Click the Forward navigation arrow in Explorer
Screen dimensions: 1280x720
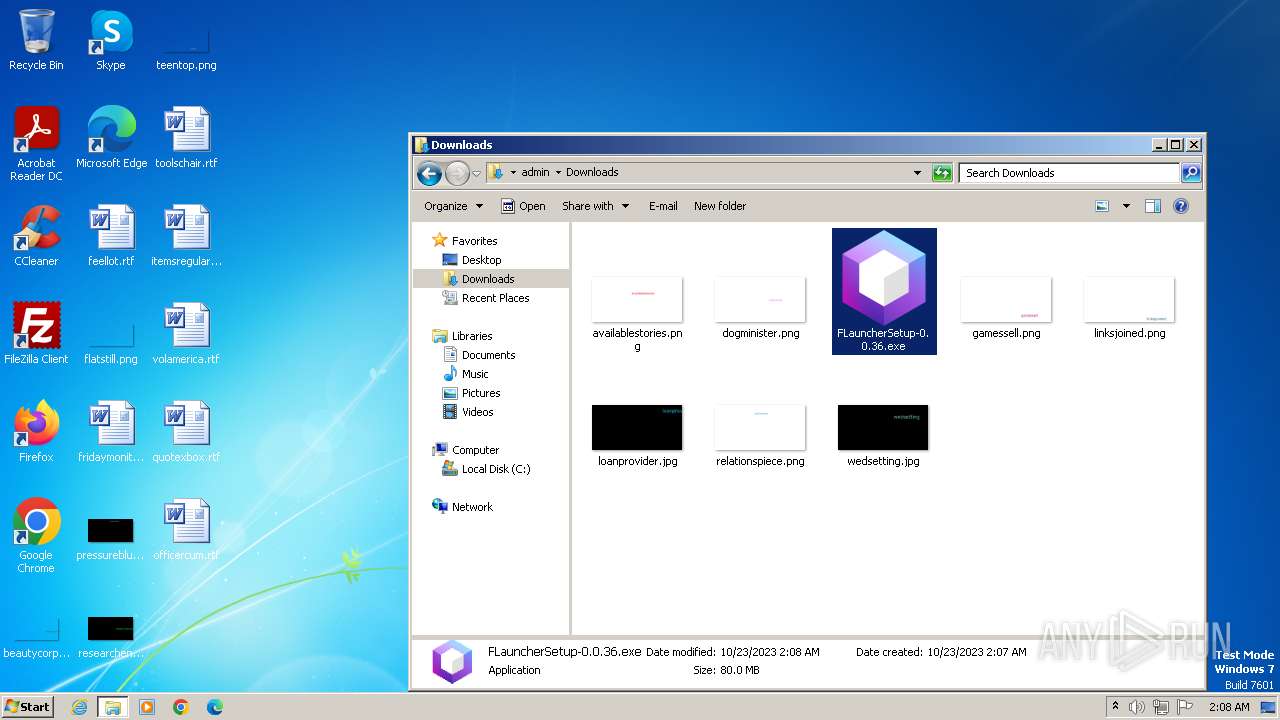(x=457, y=173)
